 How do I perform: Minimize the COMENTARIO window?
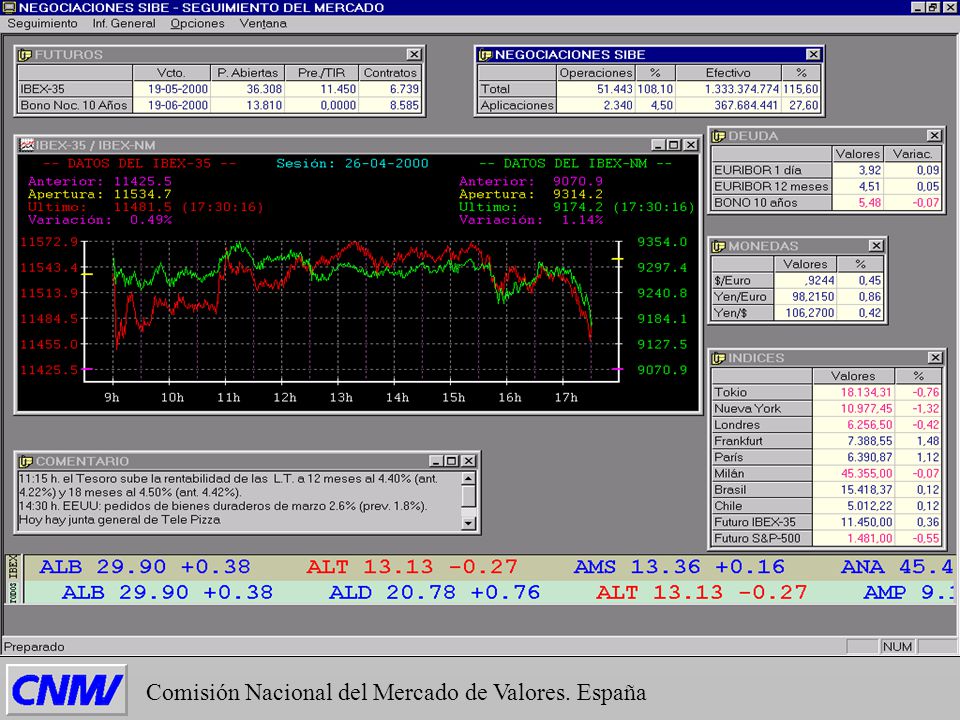point(436,461)
